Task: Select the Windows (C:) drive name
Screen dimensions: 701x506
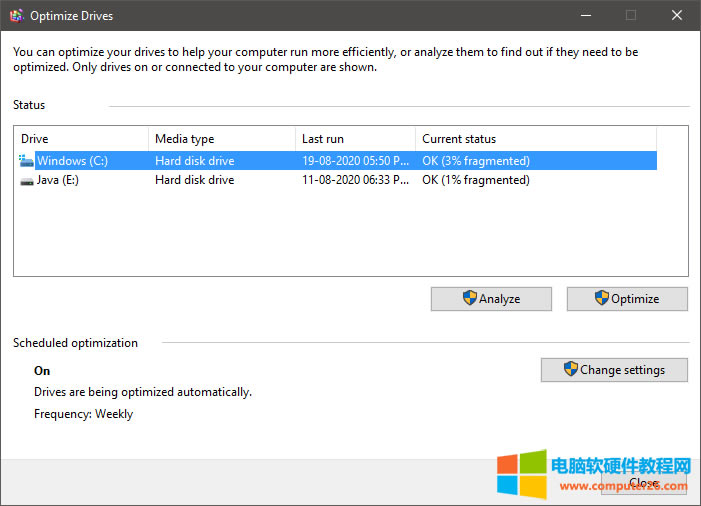Action: point(72,160)
